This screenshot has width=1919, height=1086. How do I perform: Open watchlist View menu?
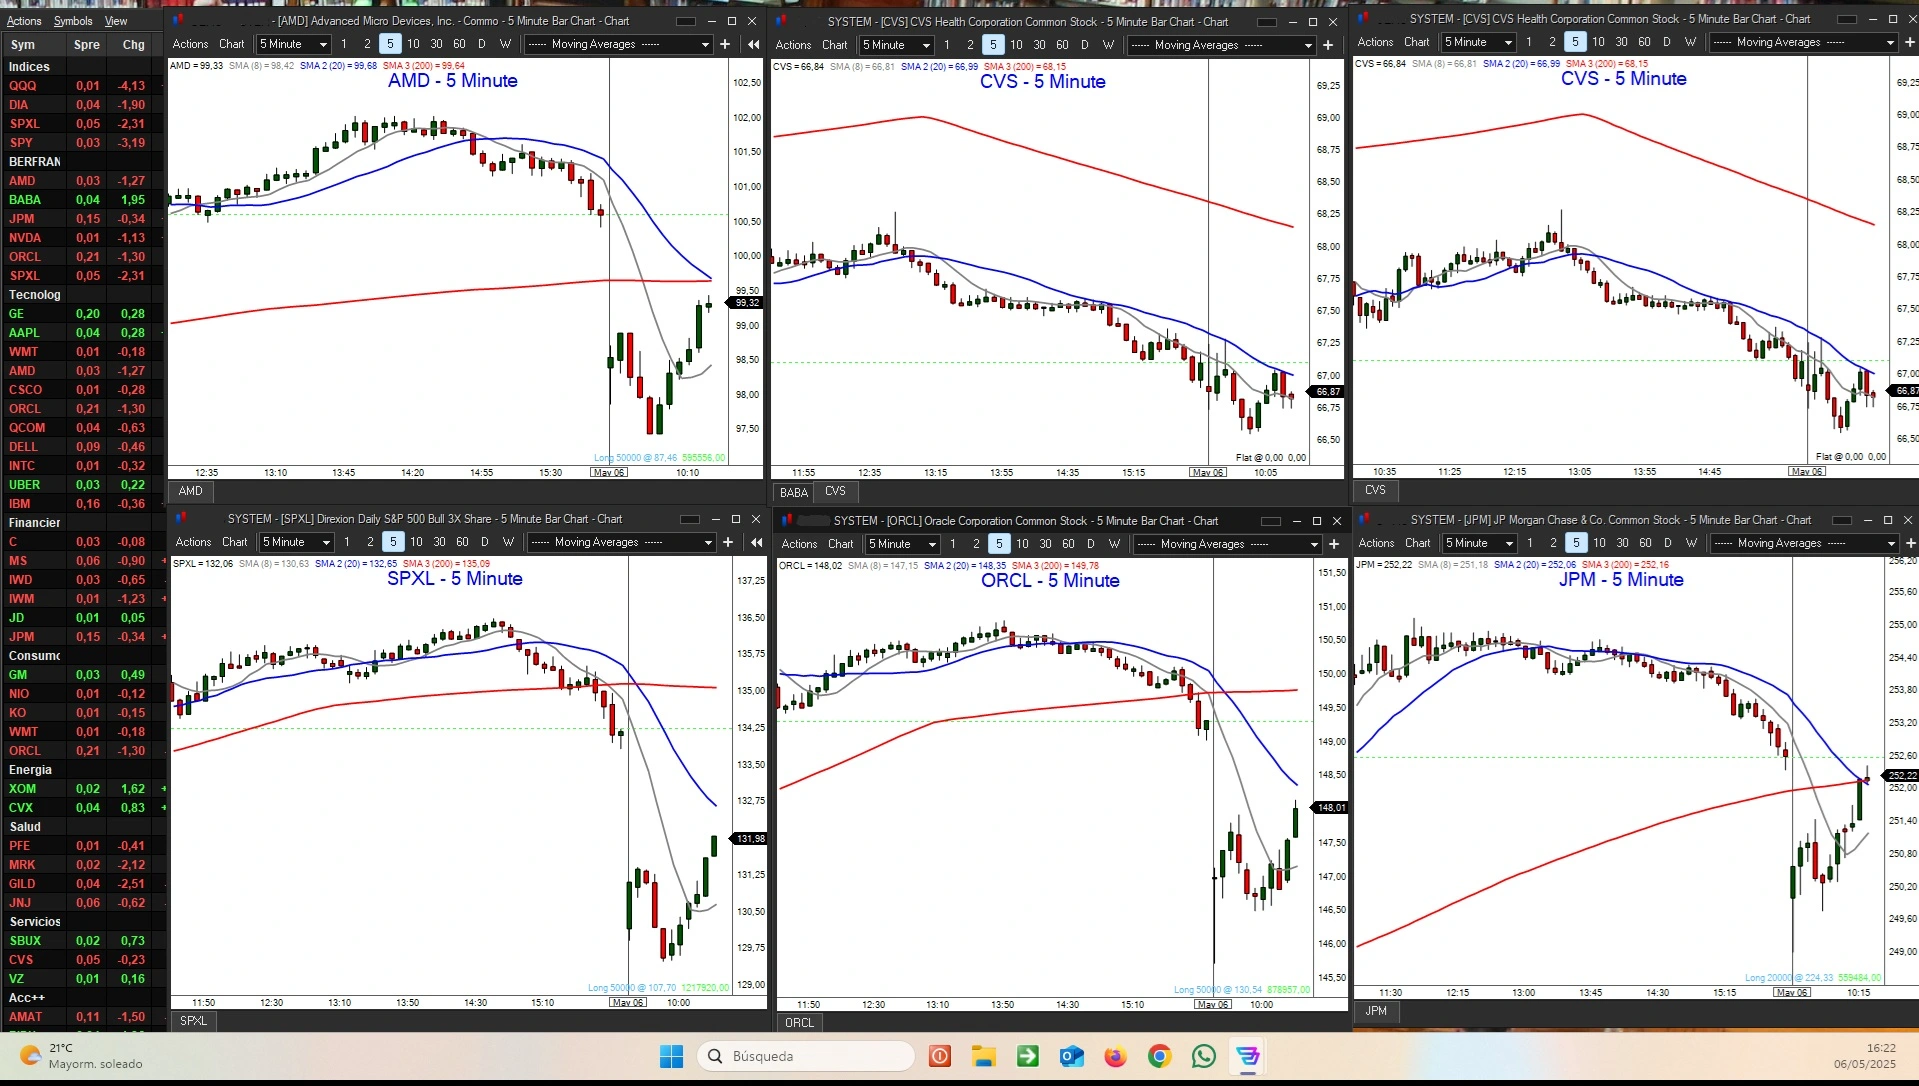(116, 21)
